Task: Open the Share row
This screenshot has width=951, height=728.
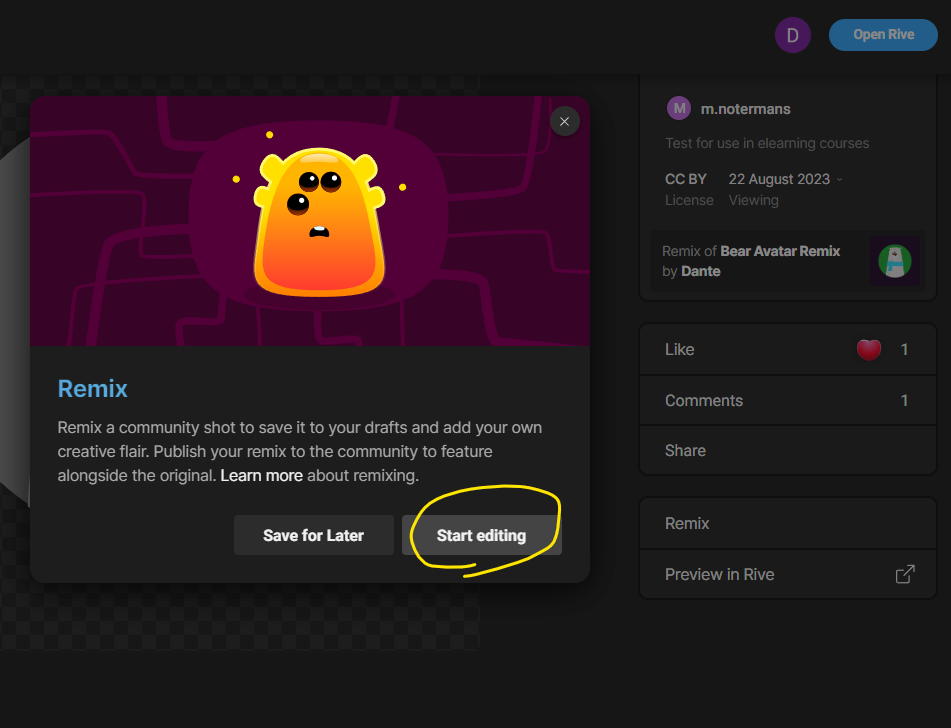Action: click(788, 451)
